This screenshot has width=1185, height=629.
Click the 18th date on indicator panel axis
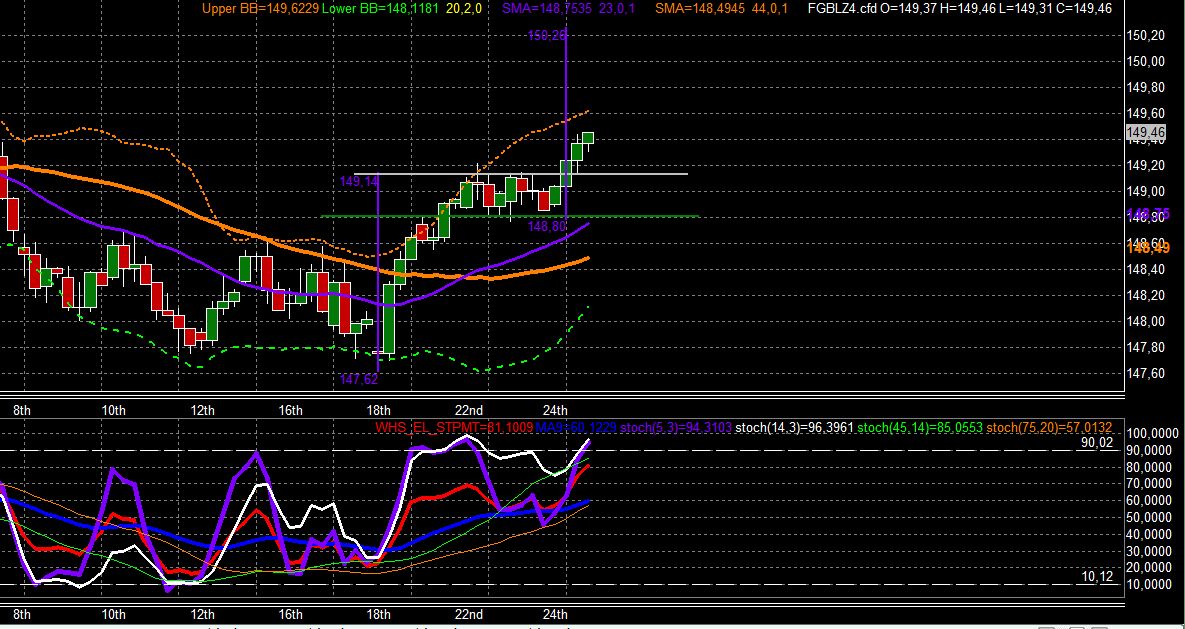(x=378, y=614)
